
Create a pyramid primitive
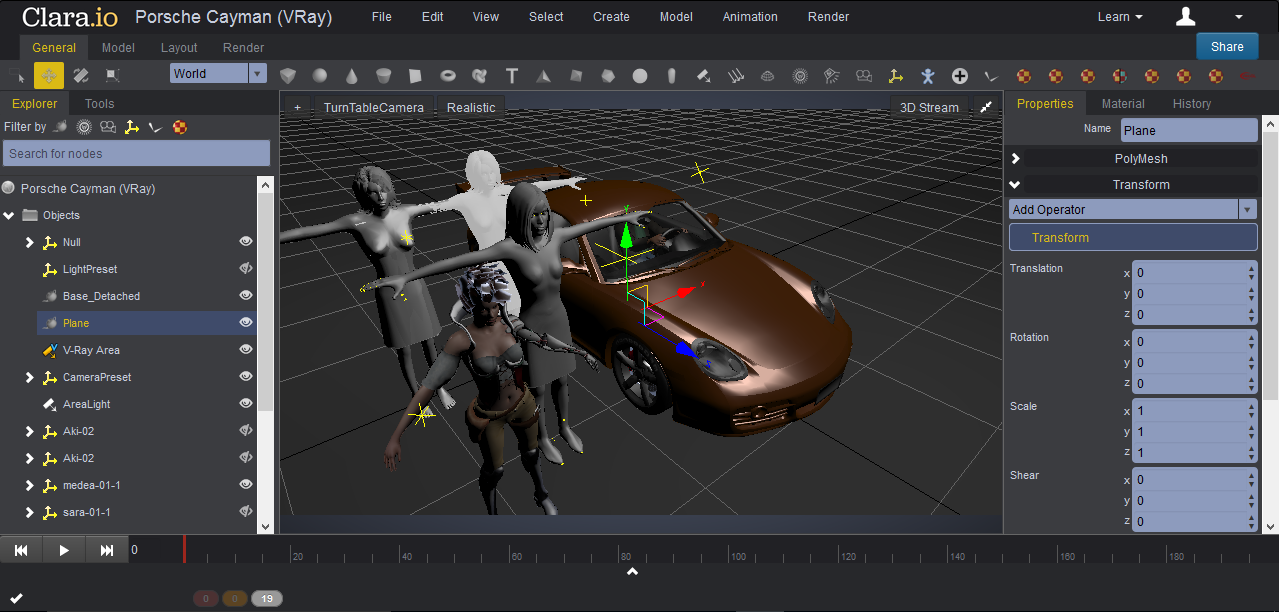(x=544, y=75)
